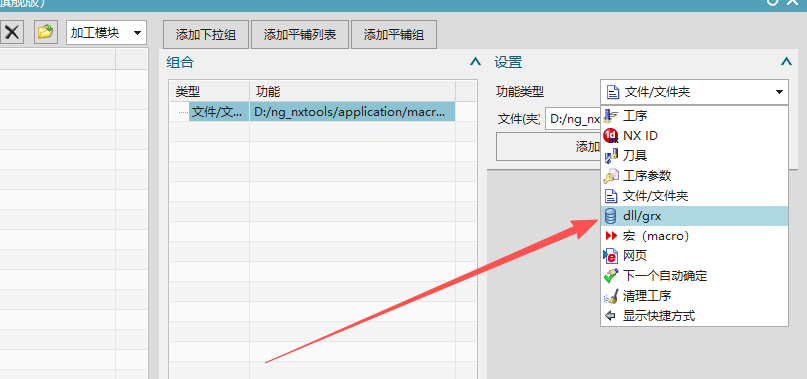Choose dll/grx from the dropdown list
The width and height of the screenshot is (807, 379).
[x=694, y=216]
